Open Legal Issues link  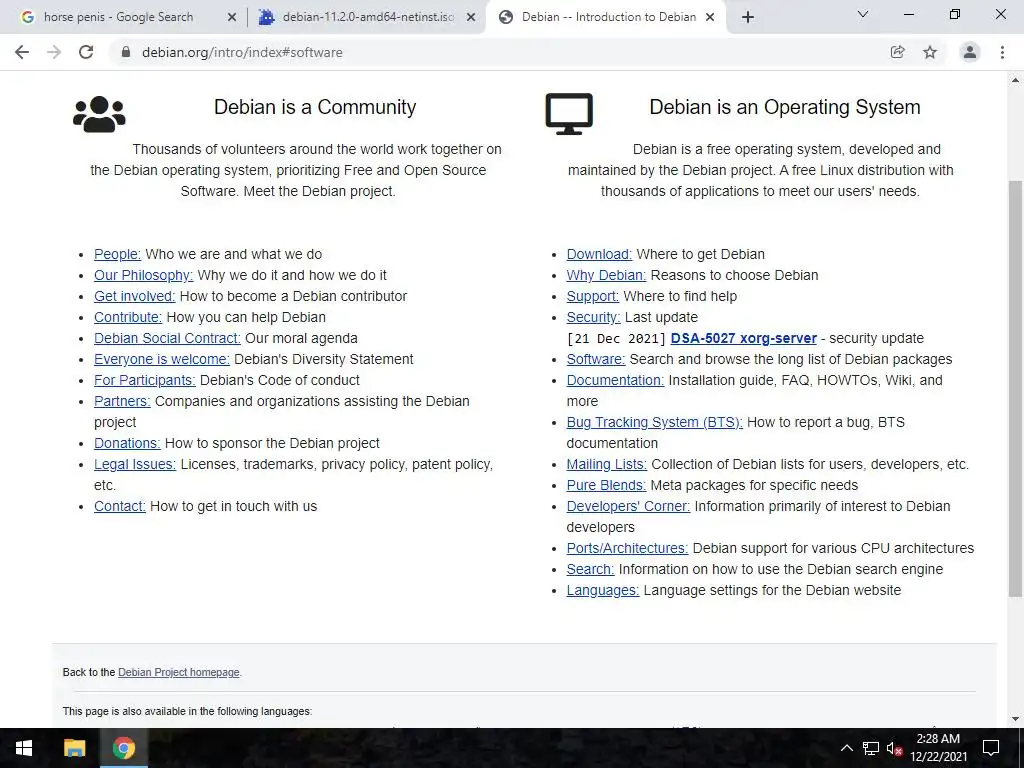click(135, 464)
